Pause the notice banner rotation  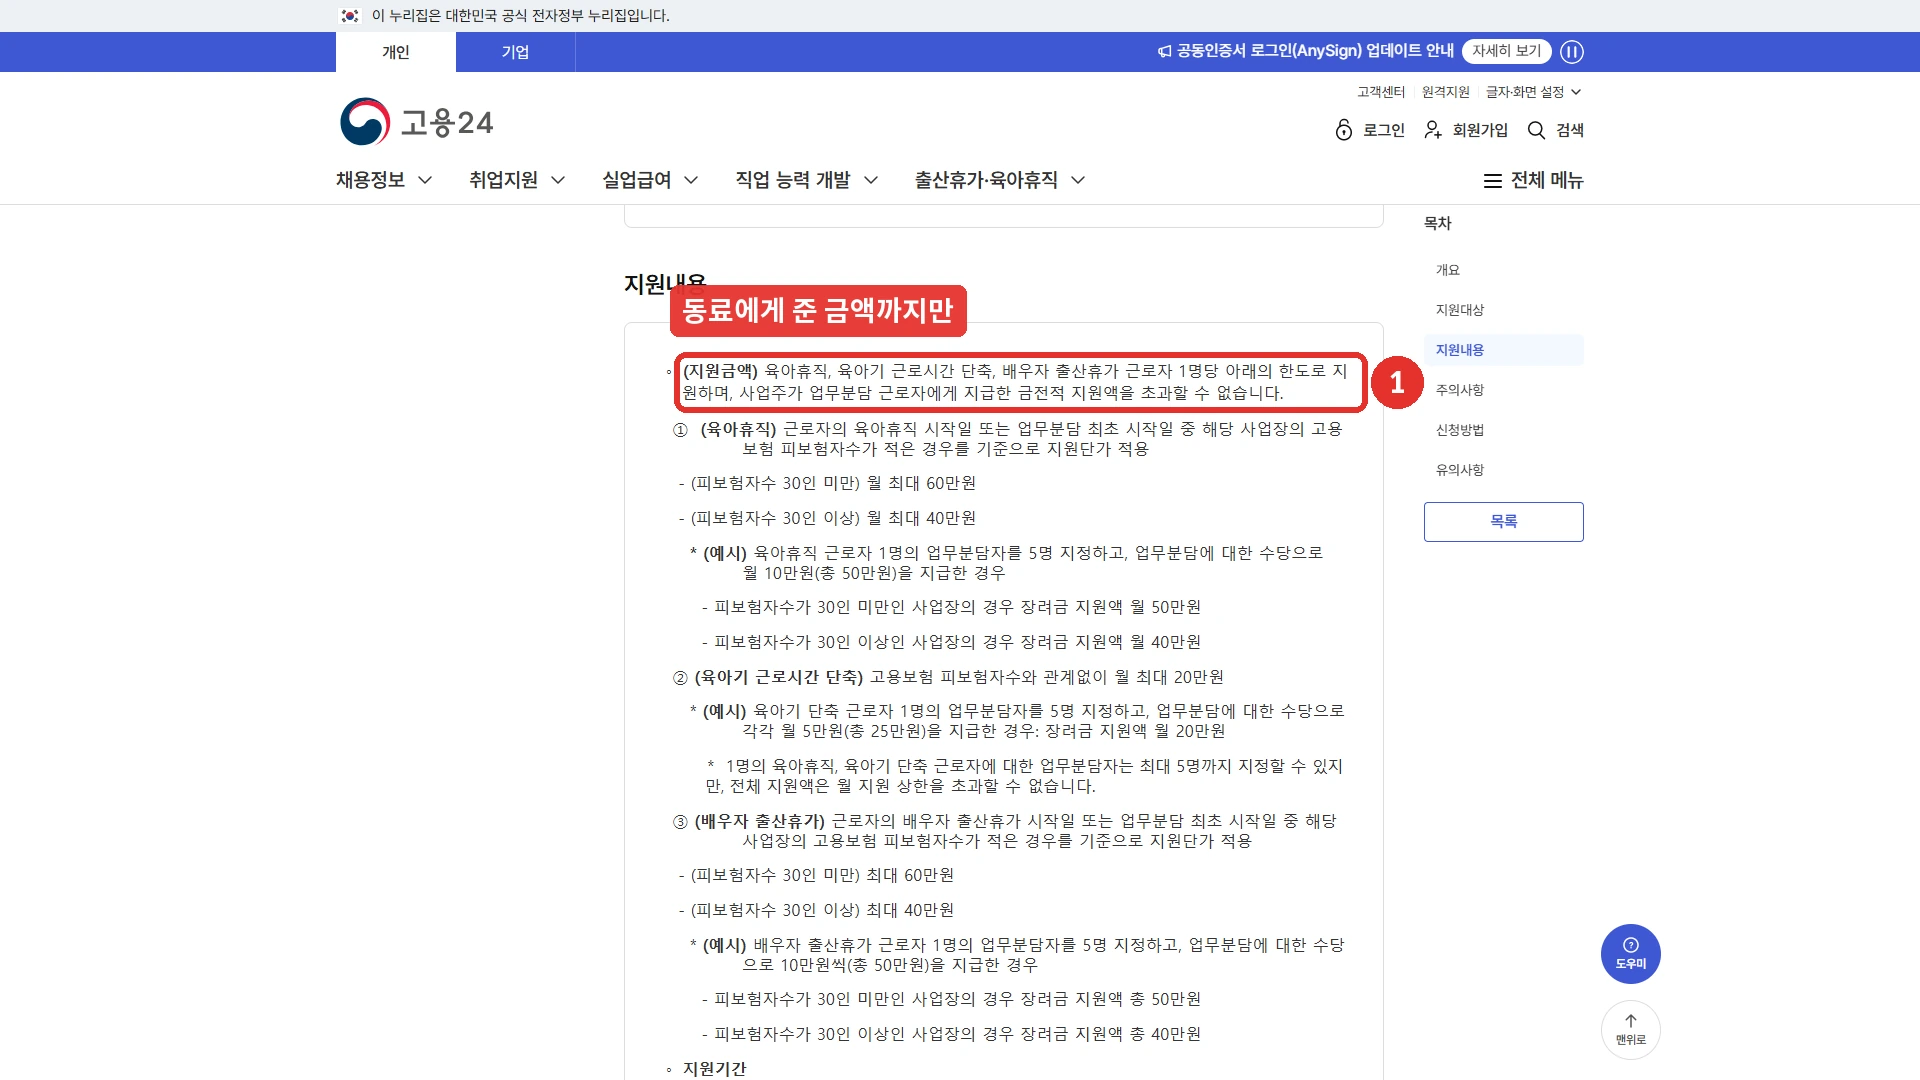click(1572, 52)
